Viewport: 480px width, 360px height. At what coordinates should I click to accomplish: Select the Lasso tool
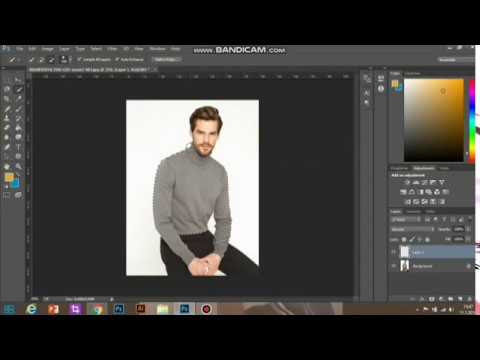(7, 89)
